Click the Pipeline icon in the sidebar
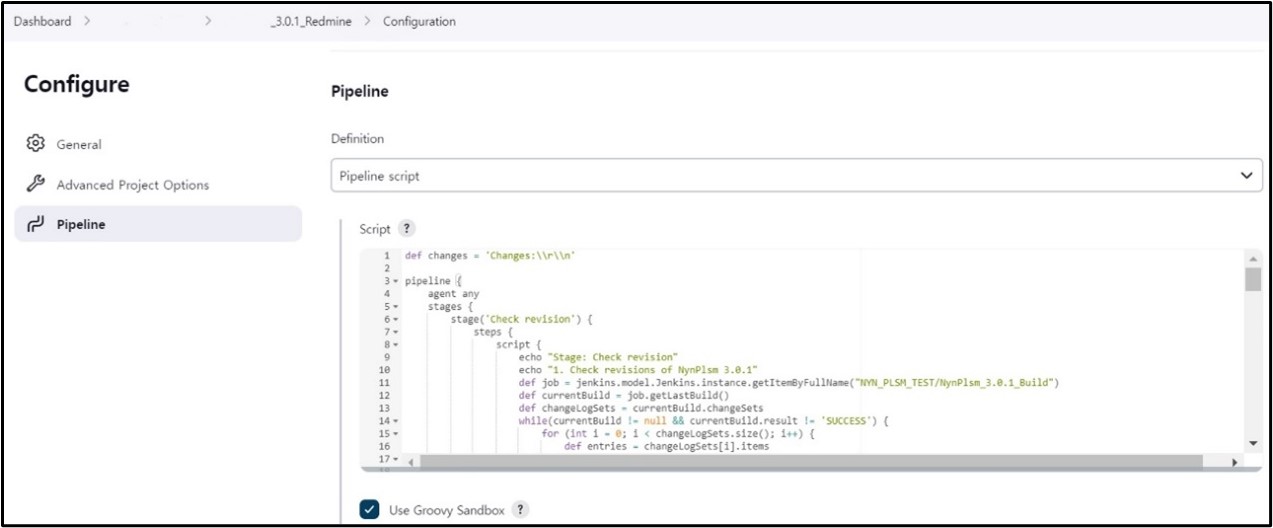 coord(33,224)
